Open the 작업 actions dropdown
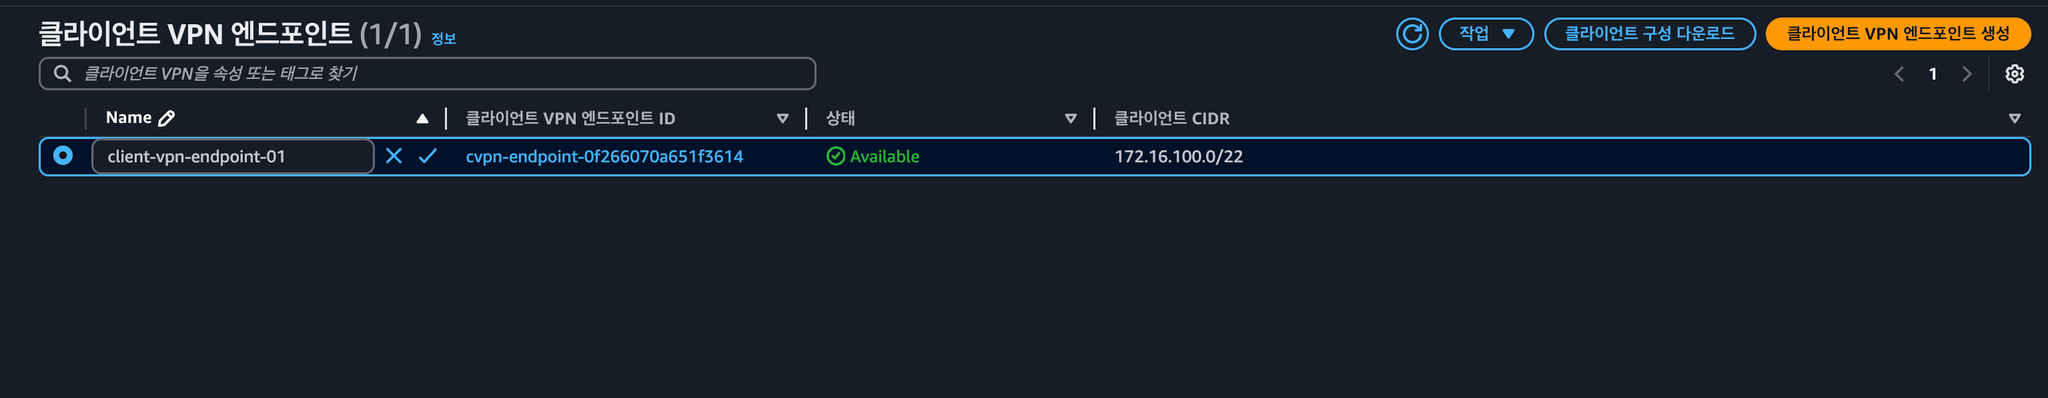 [x=1486, y=34]
